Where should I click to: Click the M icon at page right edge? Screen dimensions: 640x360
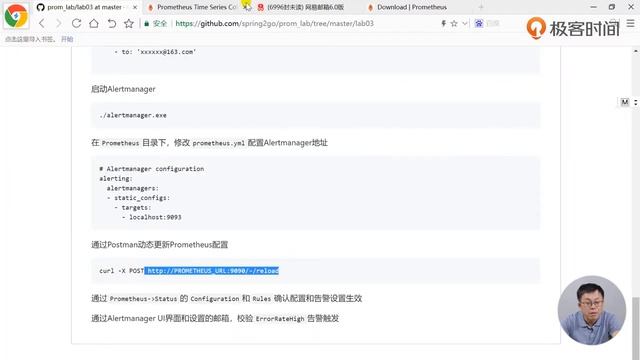pyautogui.click(x=624, y=102)
